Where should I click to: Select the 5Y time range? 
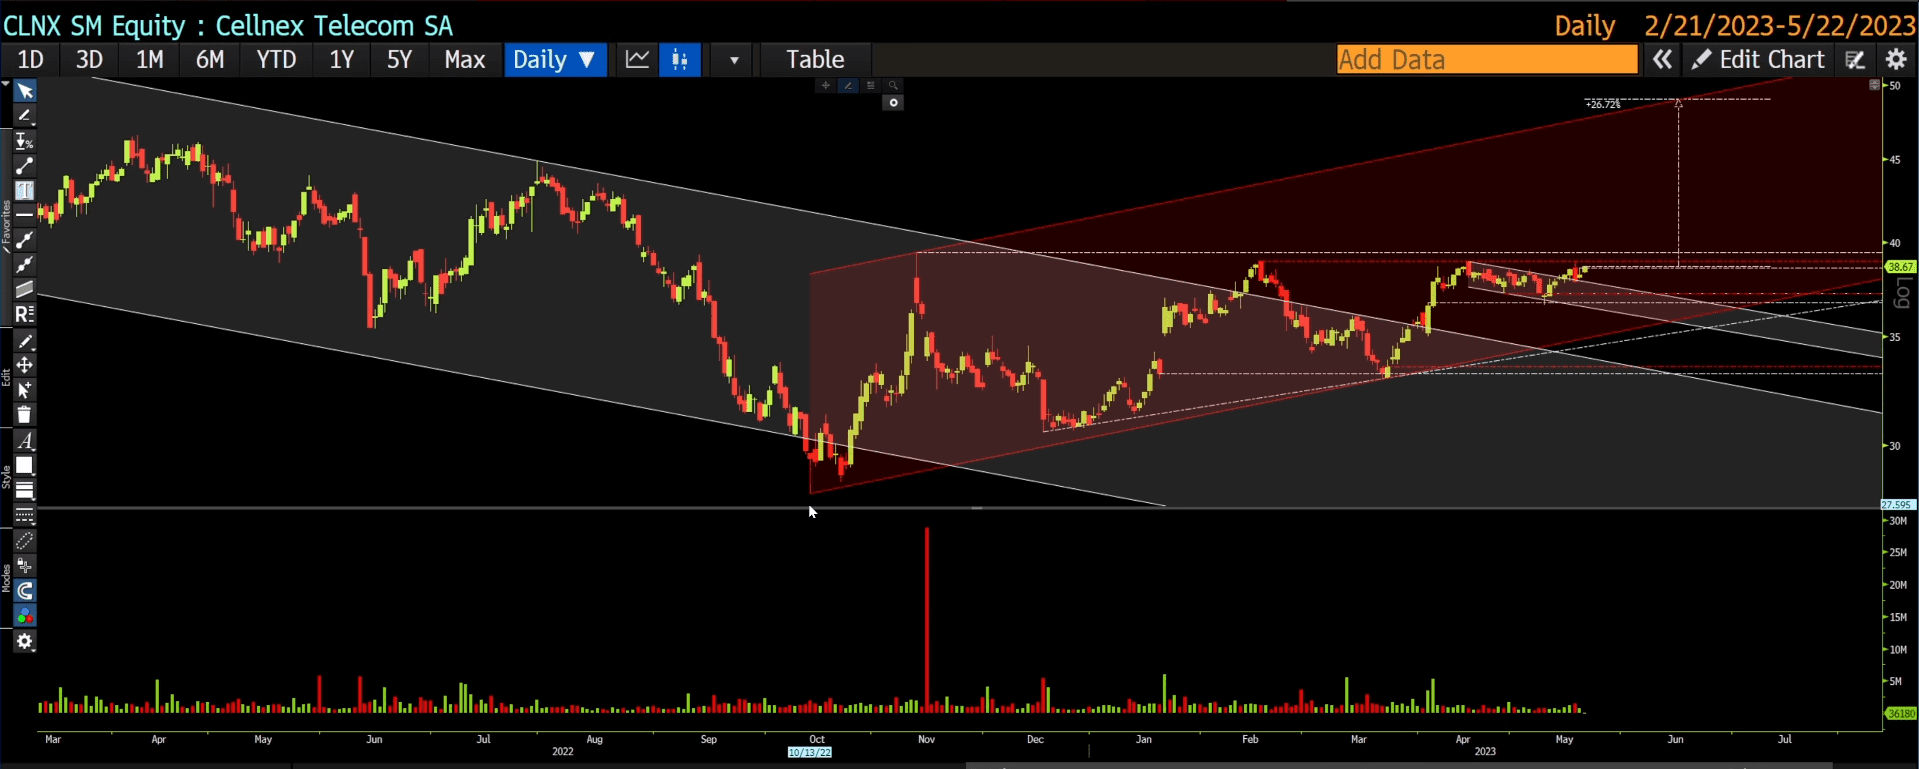pos(400,60)
